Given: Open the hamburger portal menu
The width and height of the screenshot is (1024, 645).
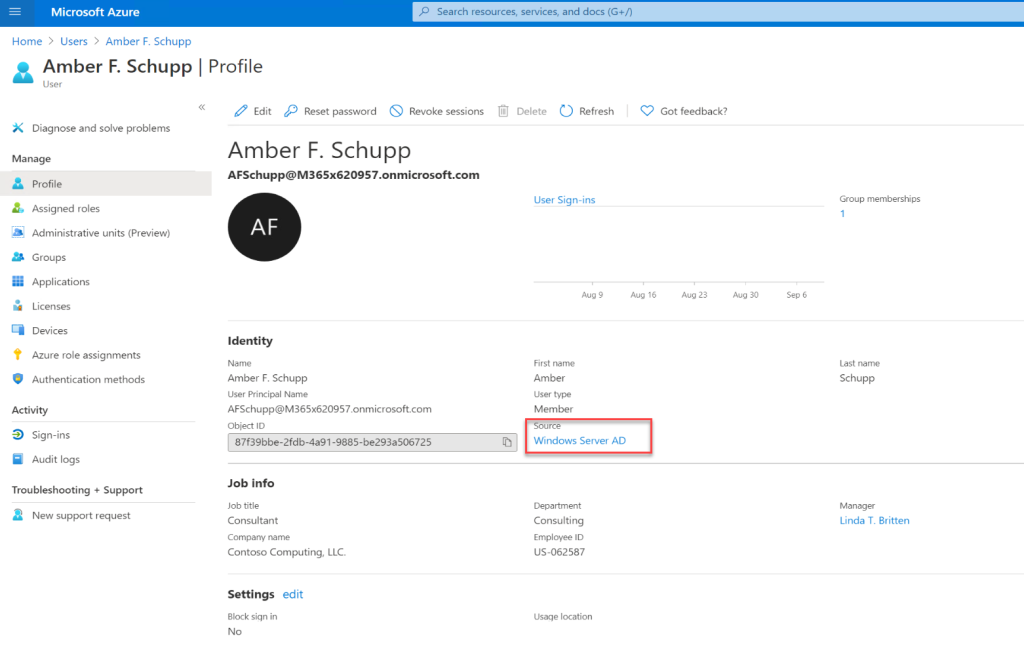Looking at the screenshot, I should point(14,12).
